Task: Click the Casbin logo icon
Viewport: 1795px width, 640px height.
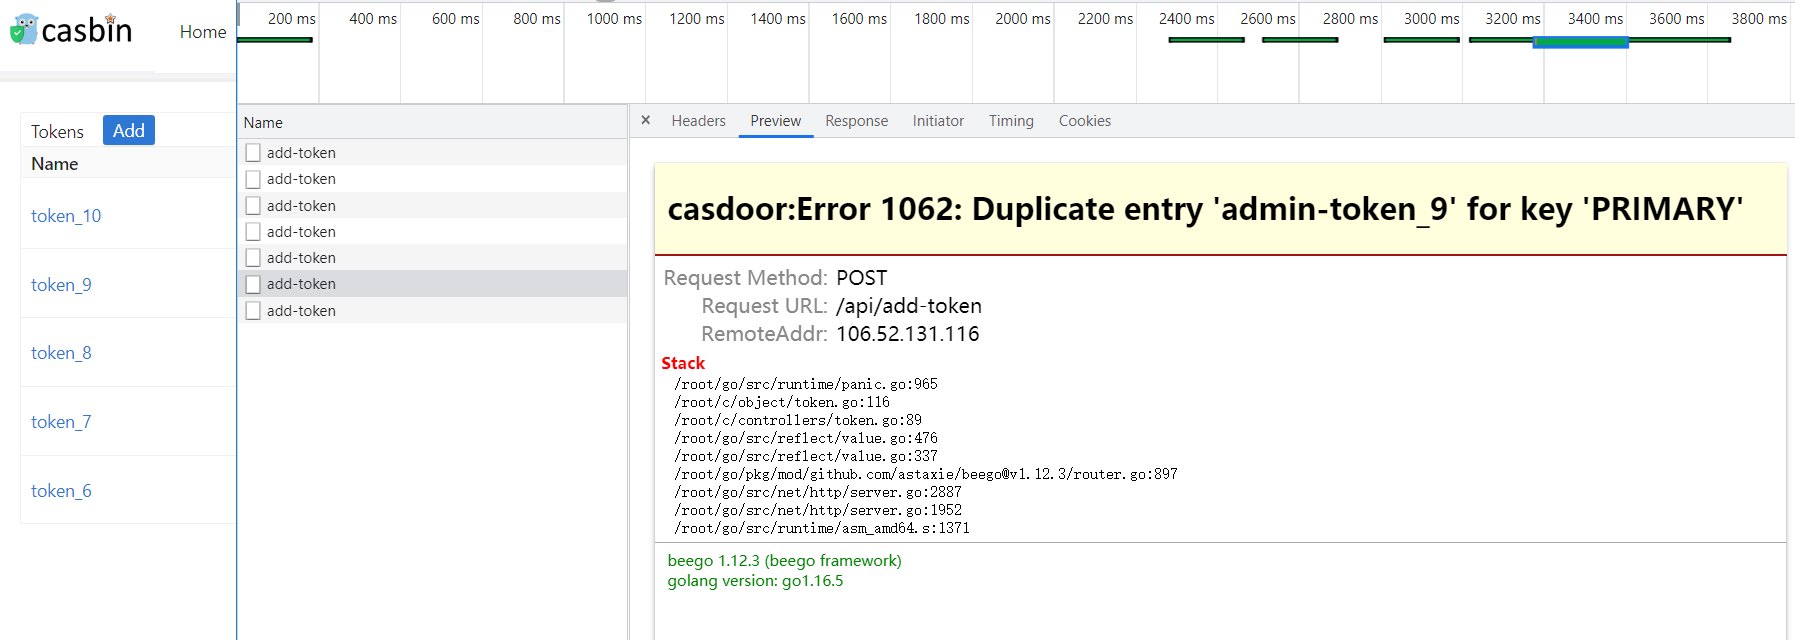Action: point(24,29)
